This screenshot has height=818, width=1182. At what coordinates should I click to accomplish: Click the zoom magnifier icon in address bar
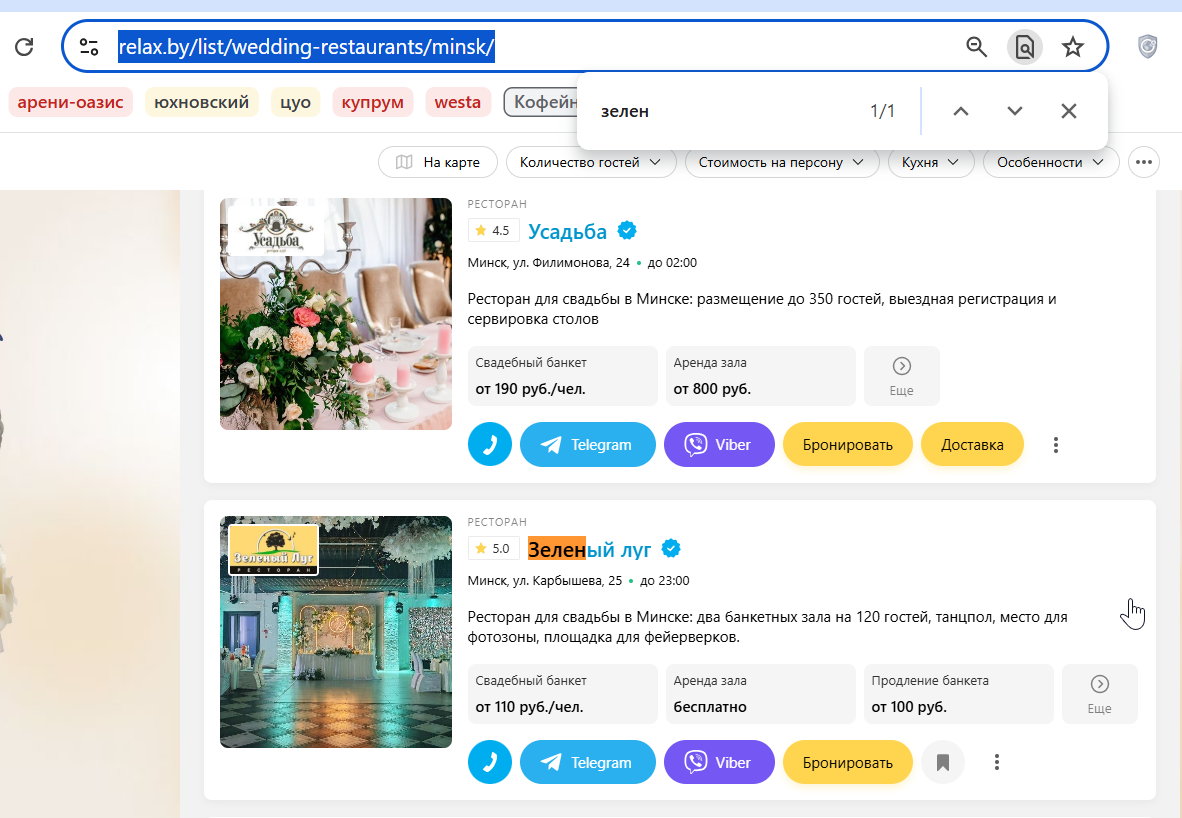[x=976, y=47]
